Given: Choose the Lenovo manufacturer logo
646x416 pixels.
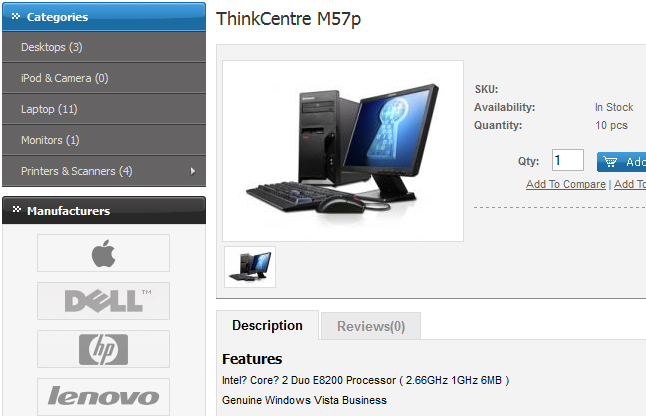Looking at the screenshot, I should [103, 396].
